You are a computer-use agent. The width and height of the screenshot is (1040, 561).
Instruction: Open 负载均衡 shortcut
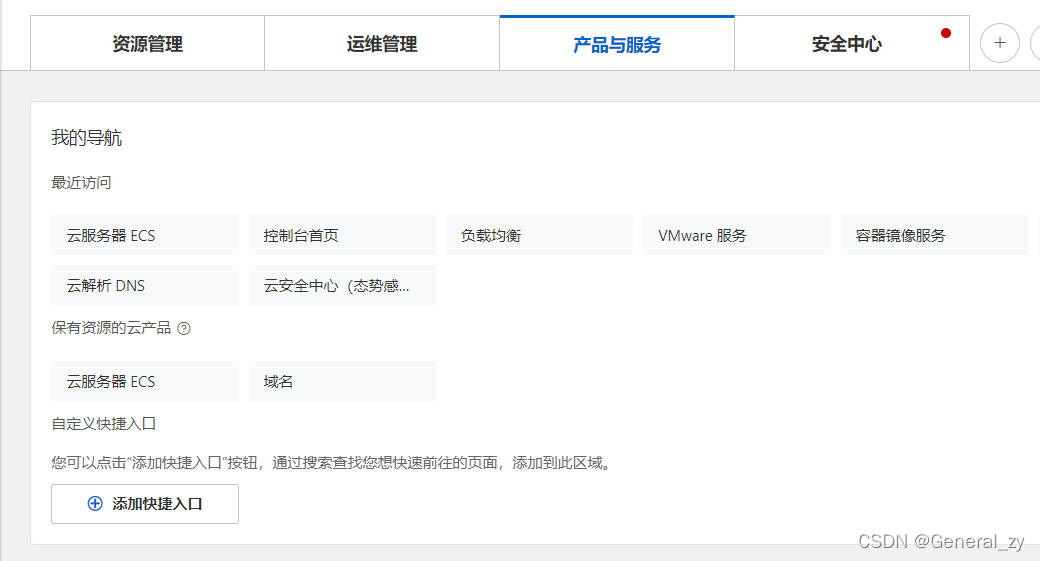tap(539, 235)
